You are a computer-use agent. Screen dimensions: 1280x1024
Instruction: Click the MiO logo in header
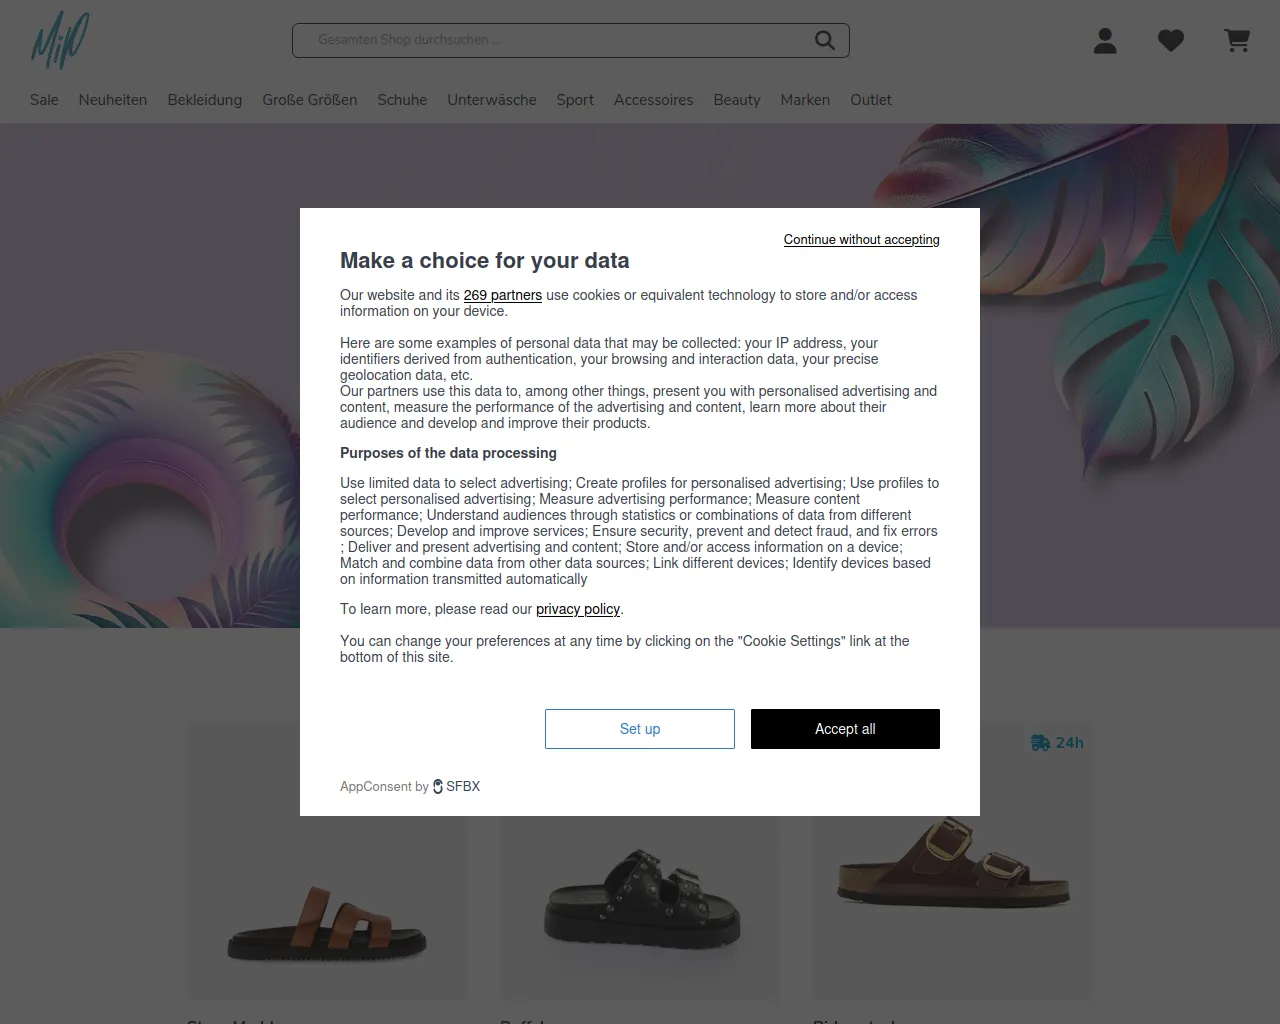pos(60,41)
